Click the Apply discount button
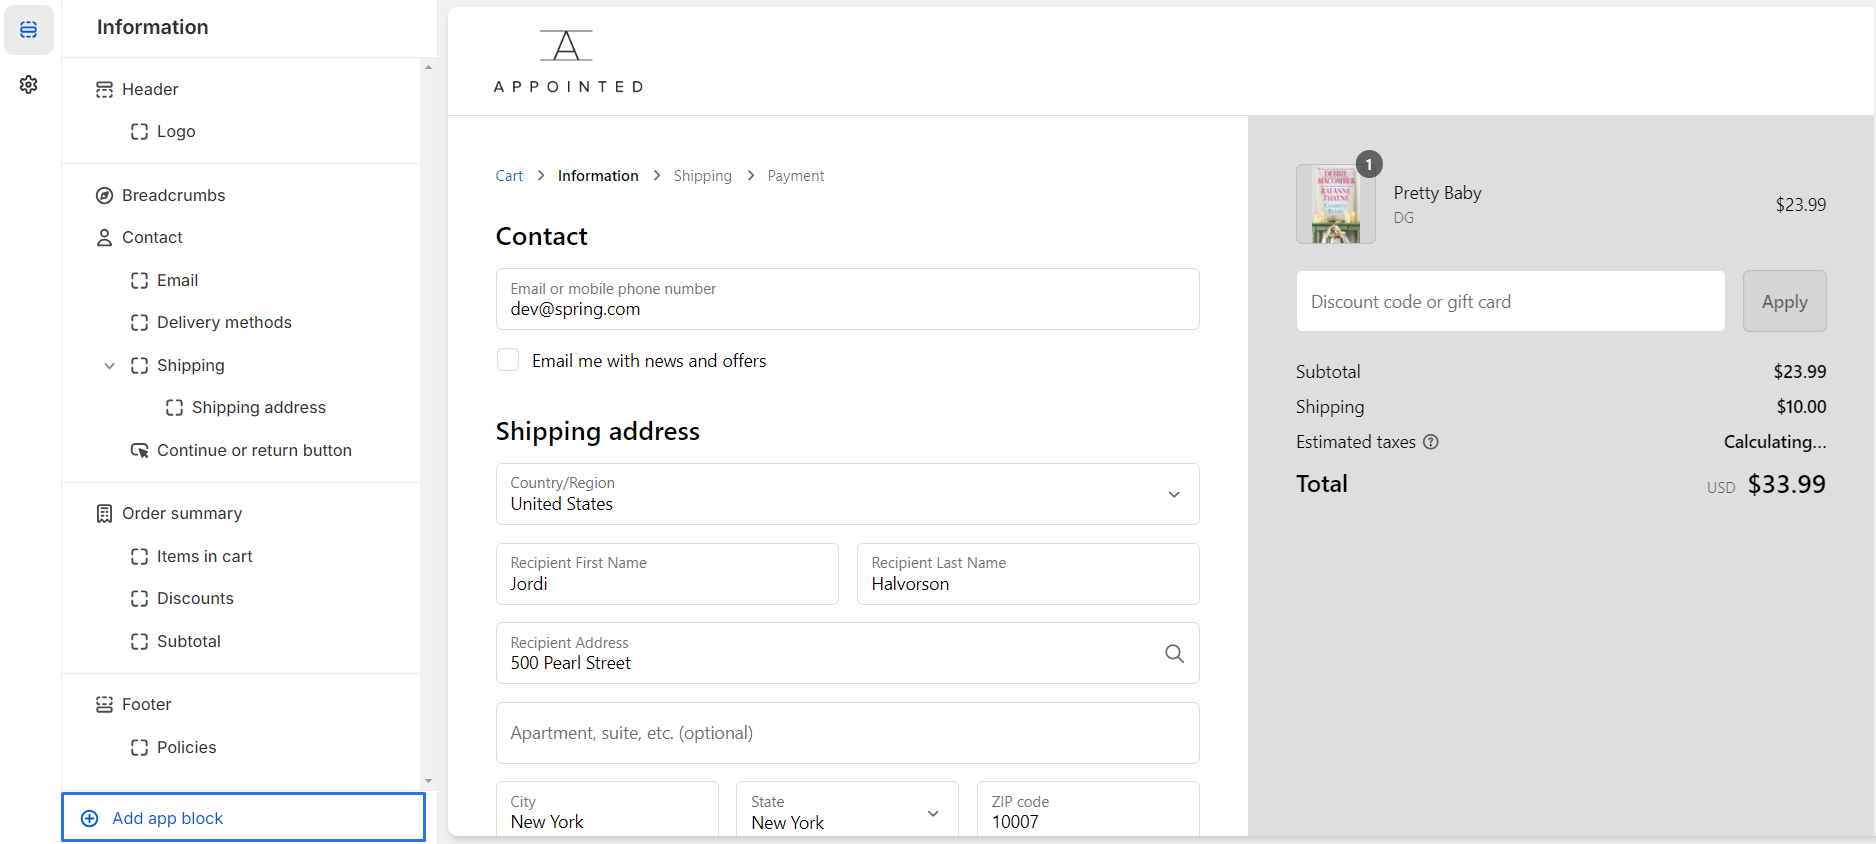The image size is (1876, 844). pyautogui.click(x=1784, y=301)
